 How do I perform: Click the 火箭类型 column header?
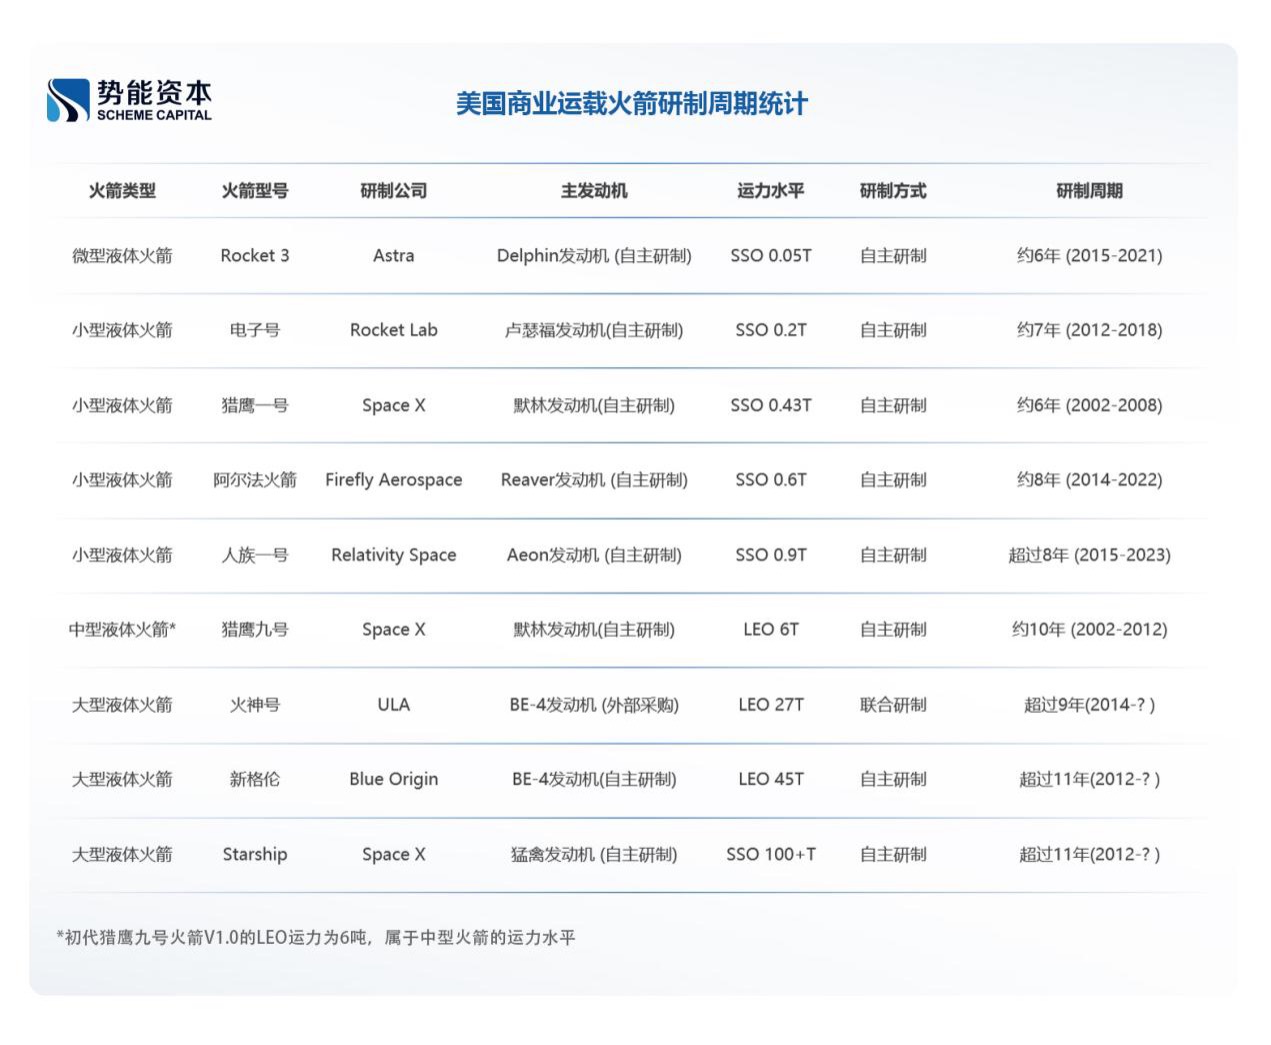122,191
